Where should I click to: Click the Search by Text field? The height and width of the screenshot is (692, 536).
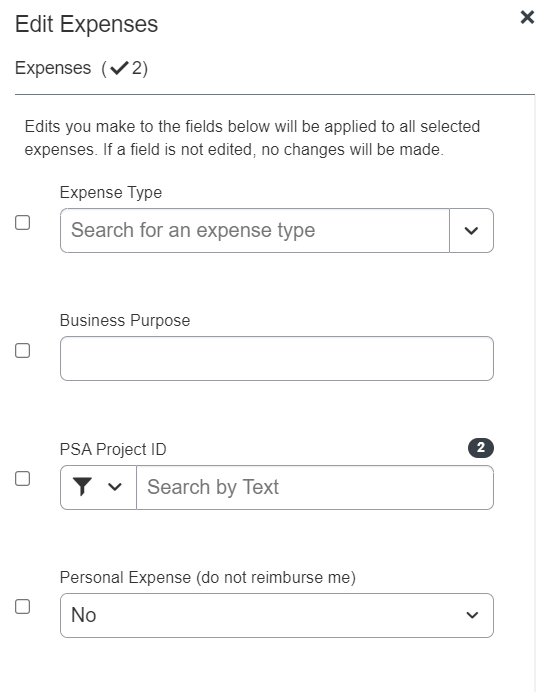tap(315, 487)
